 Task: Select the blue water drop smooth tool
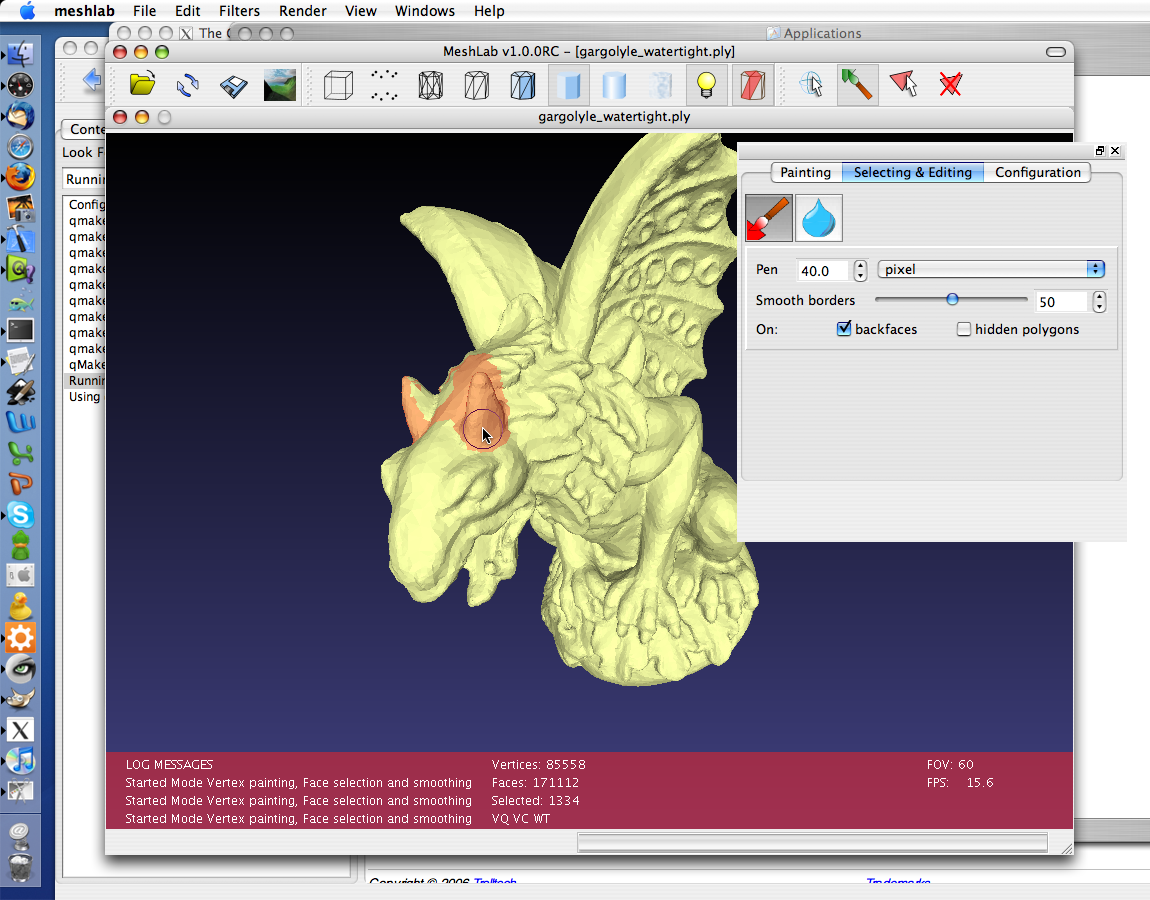[818, 218]
